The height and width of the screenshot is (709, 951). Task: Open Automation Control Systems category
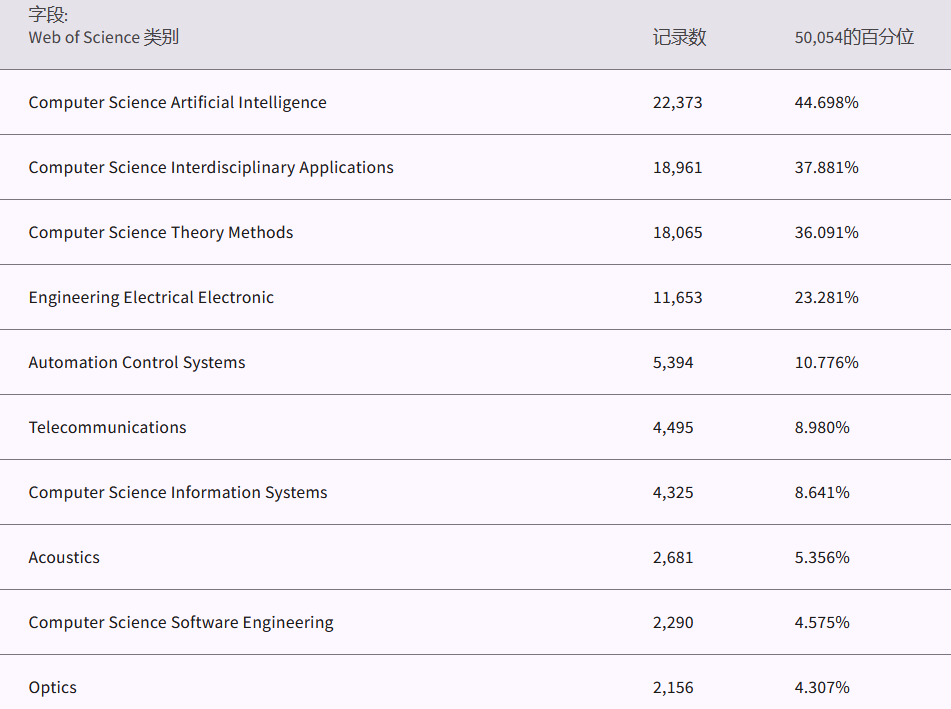[x=137, y=362]
